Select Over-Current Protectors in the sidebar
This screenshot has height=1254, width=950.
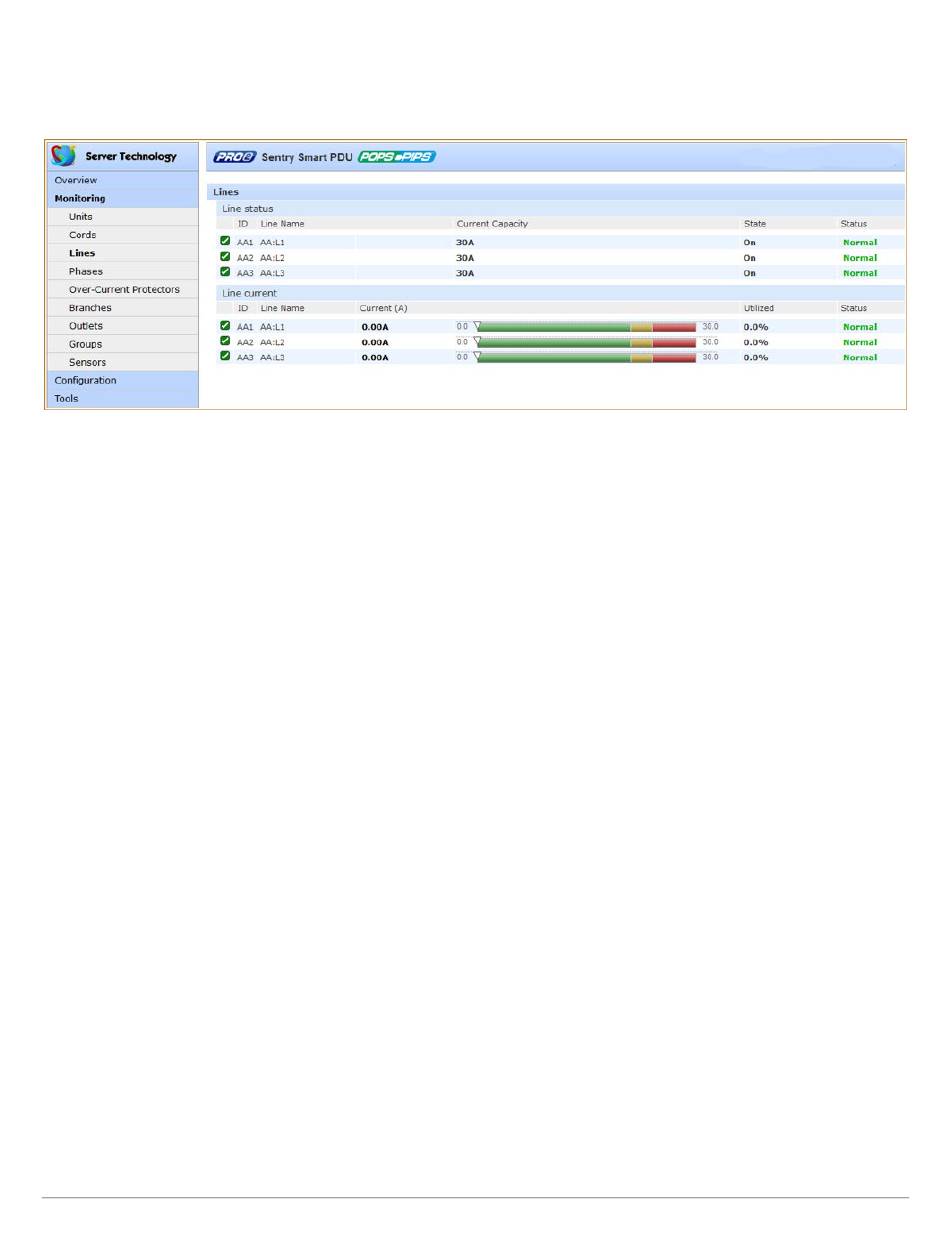[x=124, y=290]
